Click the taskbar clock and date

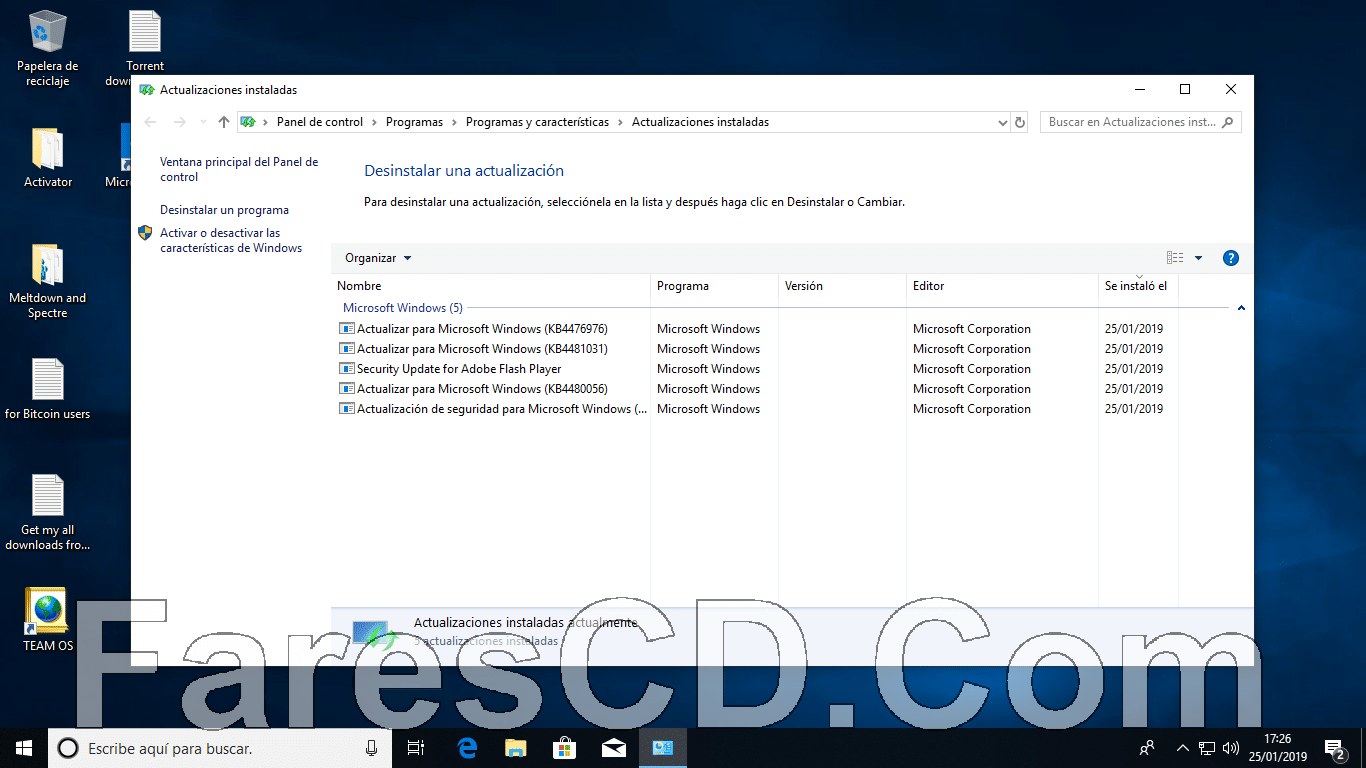1277,748
